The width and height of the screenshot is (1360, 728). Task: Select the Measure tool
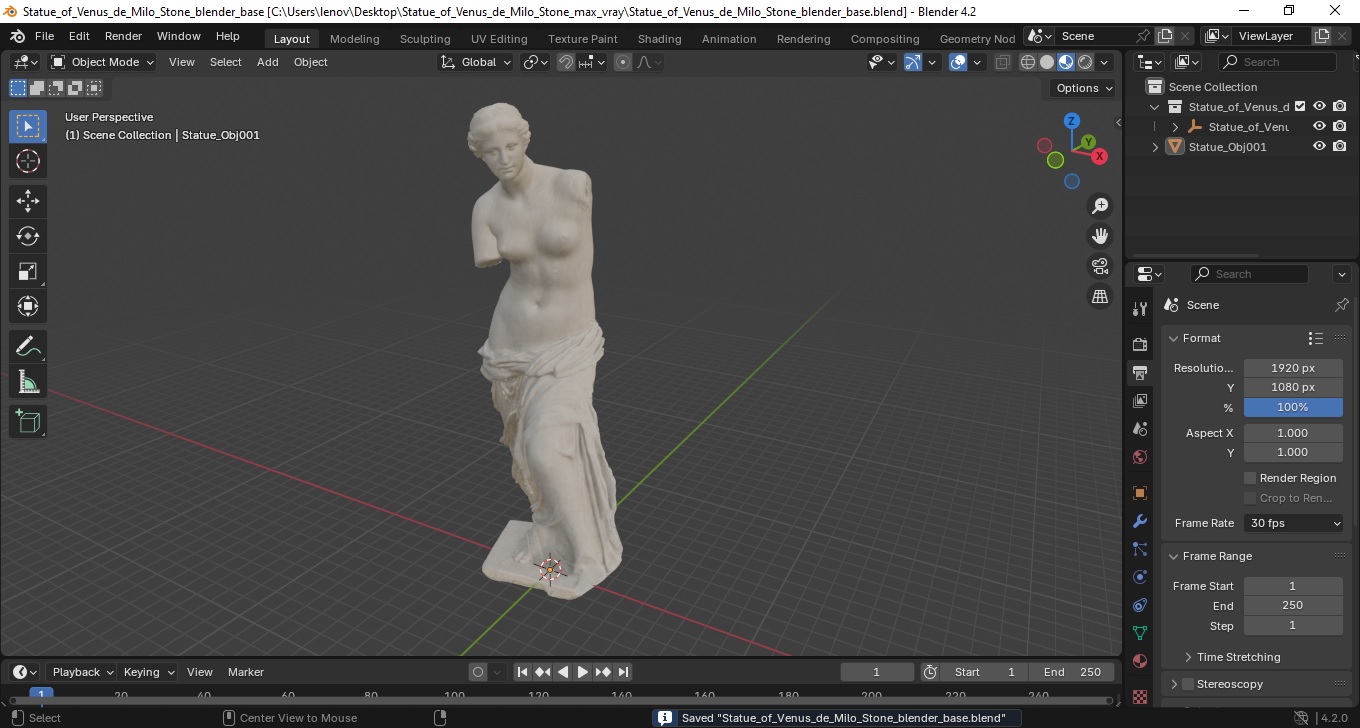[x=28, y=382]
